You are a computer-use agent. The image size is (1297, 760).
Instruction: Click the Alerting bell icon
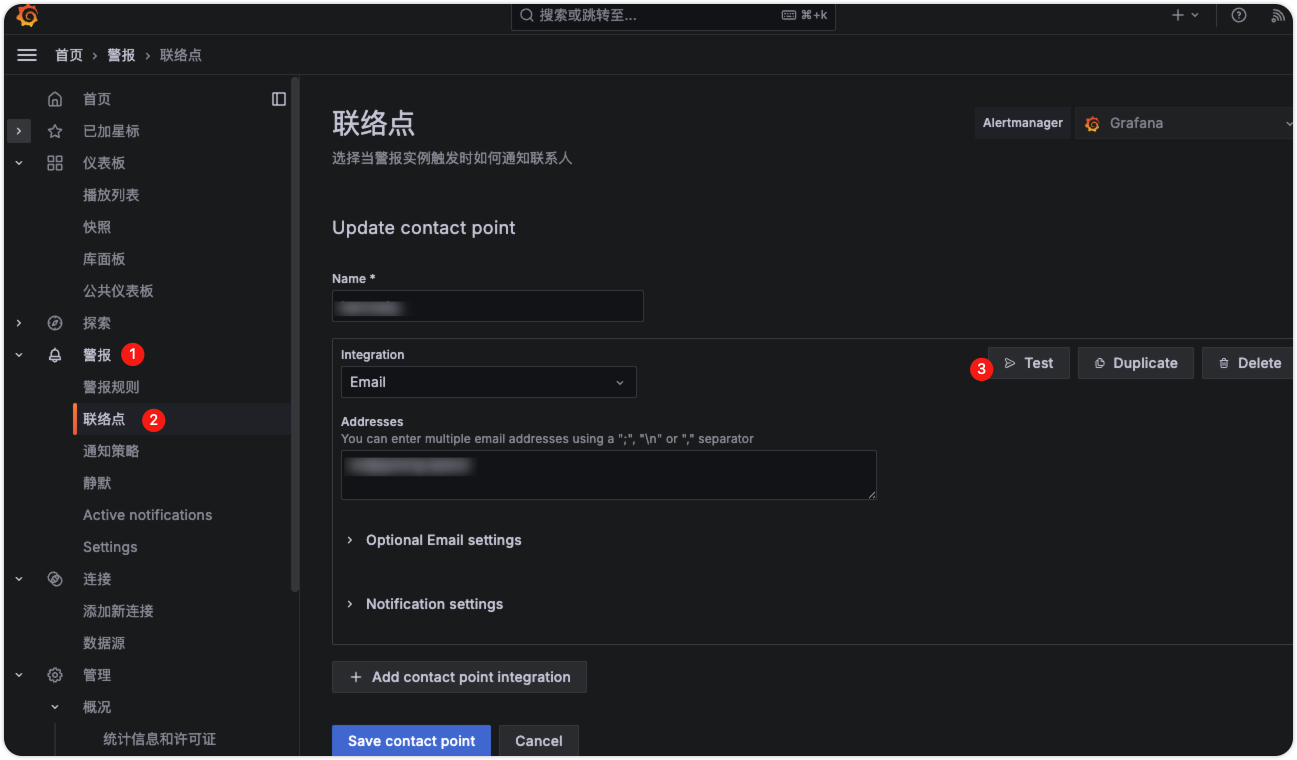(55, 355)
